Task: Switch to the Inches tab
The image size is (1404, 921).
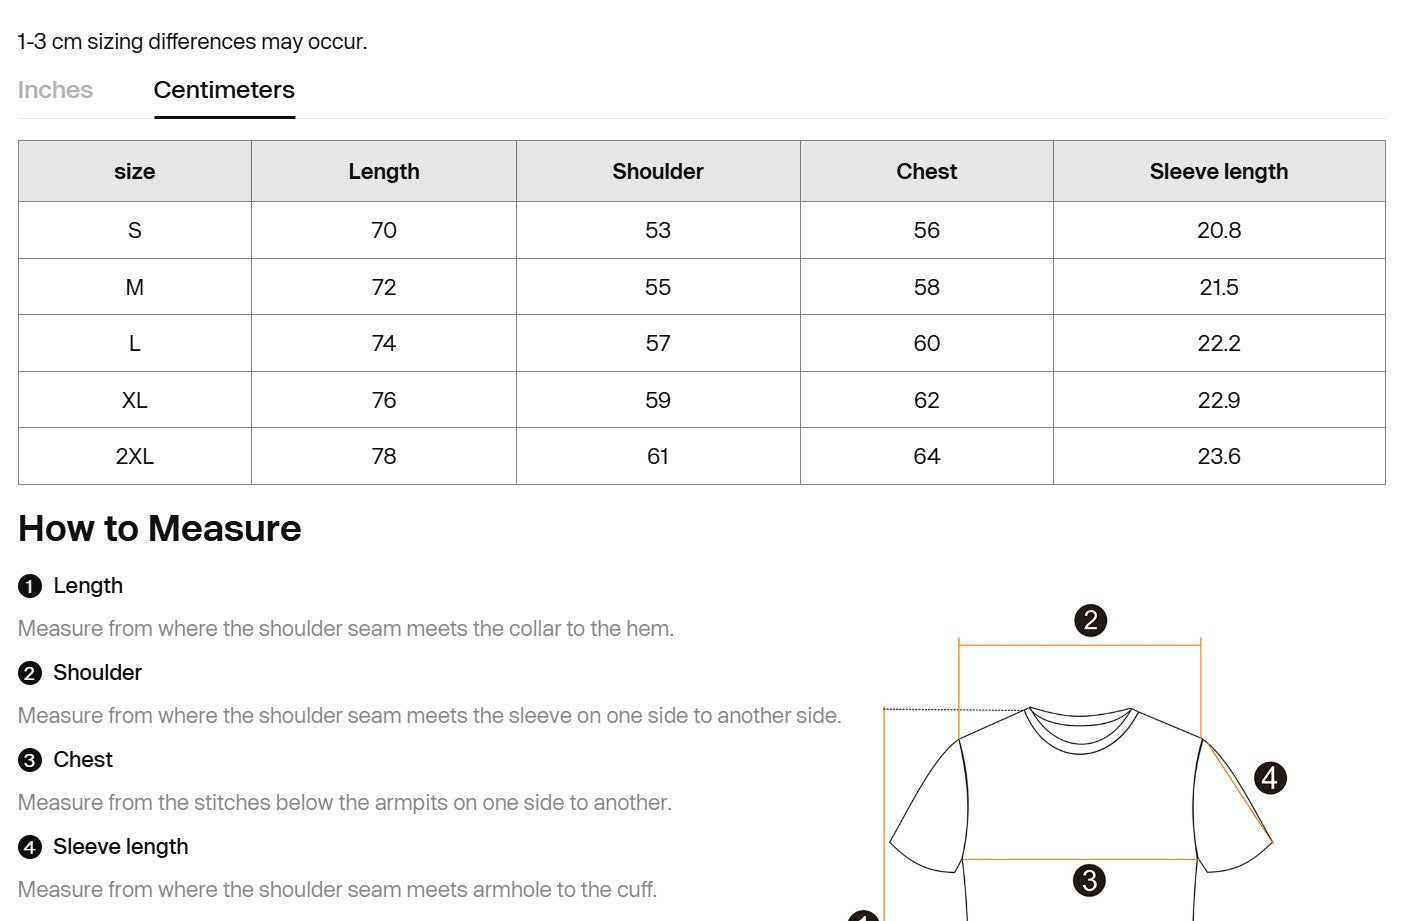Action: click(x=55, y=90)
